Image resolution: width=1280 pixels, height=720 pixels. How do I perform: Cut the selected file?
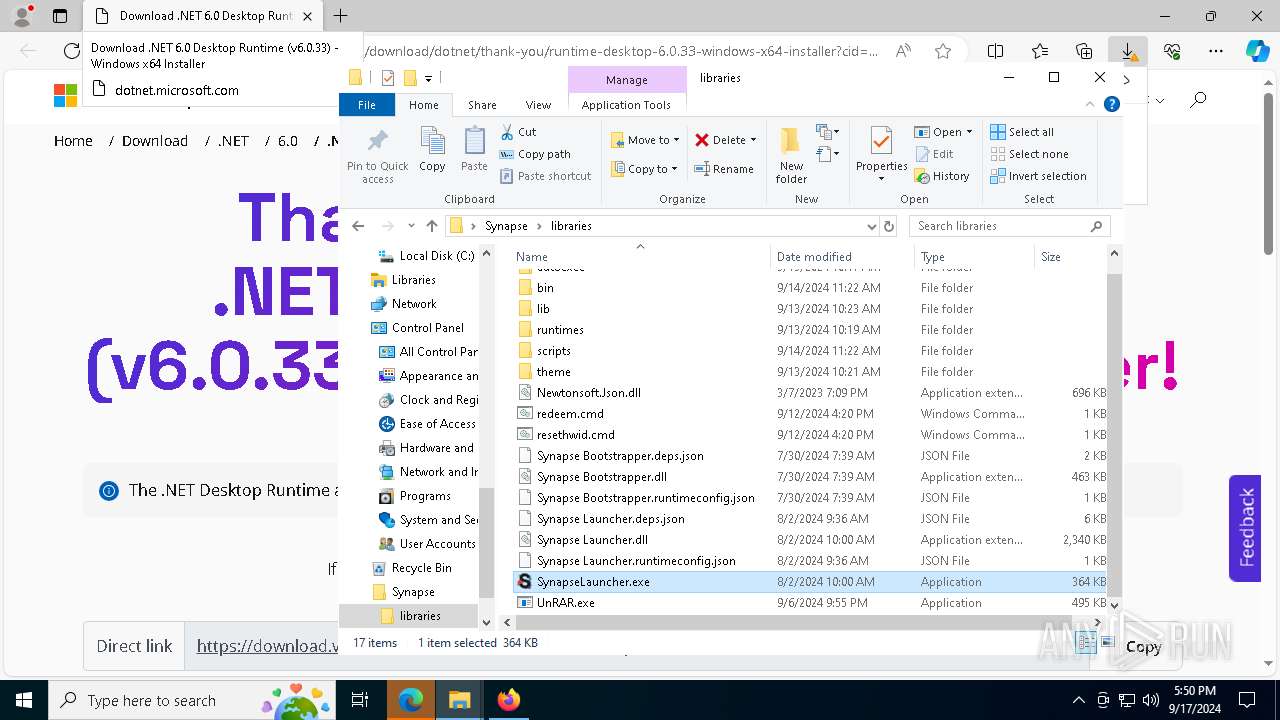[517, 132]
